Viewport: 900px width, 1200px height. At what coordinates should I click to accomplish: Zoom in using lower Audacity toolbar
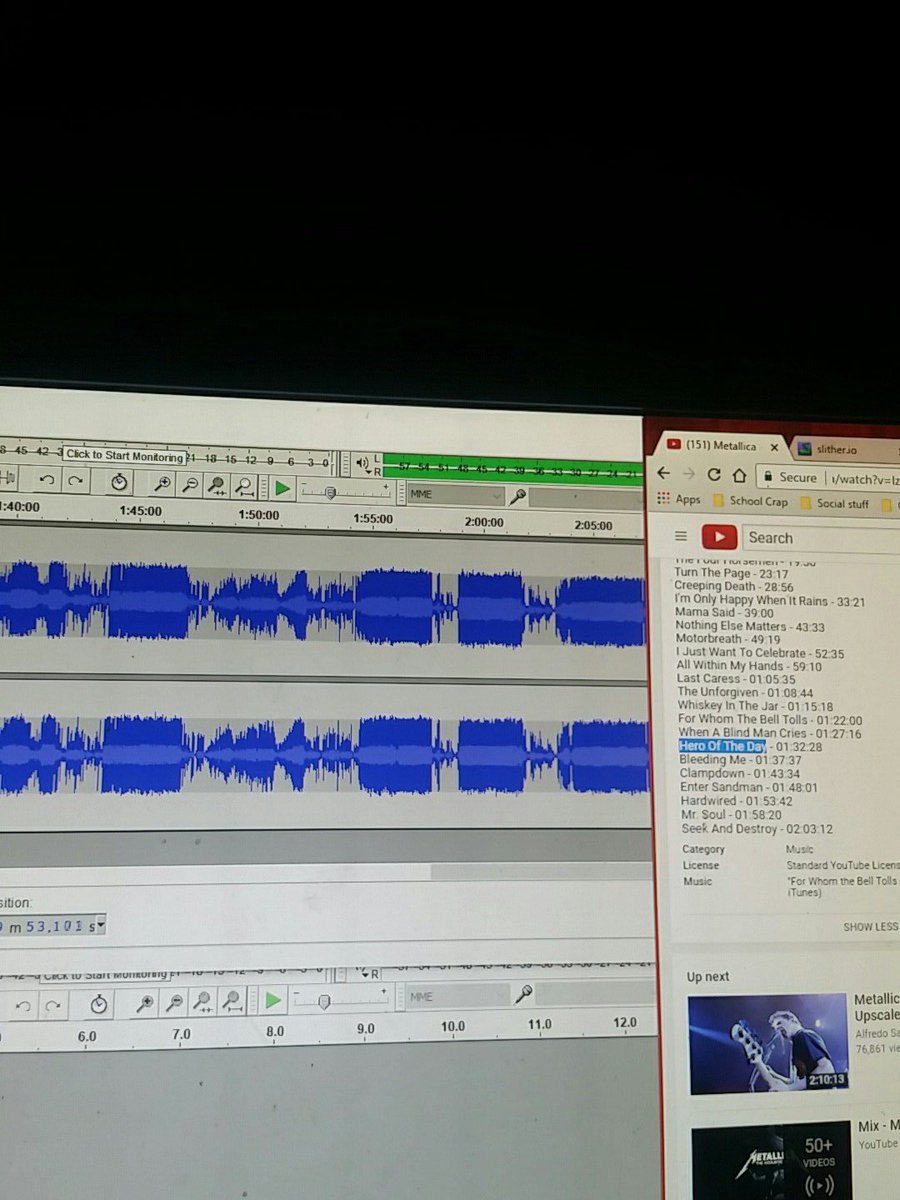click(x=145, y=1001)
